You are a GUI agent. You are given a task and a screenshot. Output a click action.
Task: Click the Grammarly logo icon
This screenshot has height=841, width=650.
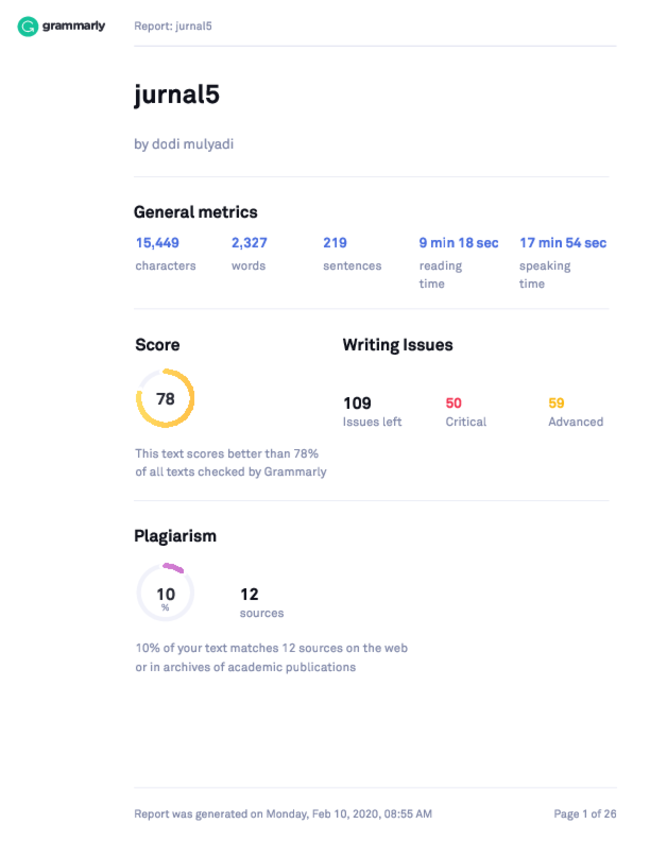click(28, 26)
